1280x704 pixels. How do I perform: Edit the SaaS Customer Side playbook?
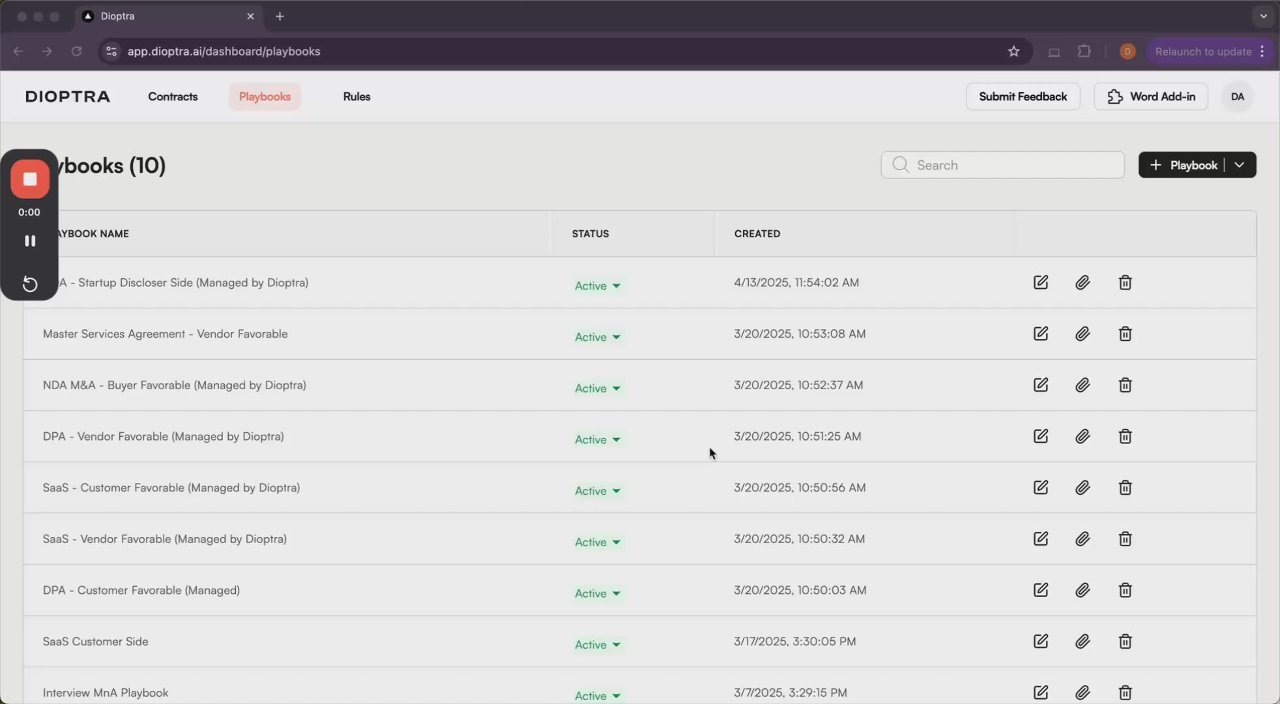[1041, 641]
